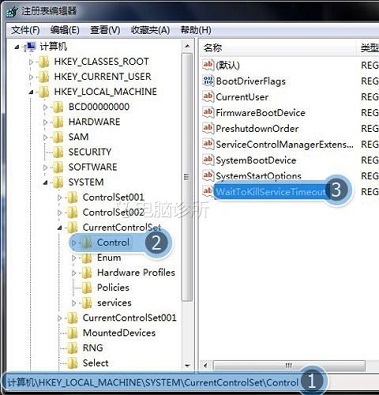Screen dimensions: 379x395
Task: Open the 收藏夹(A) menu
Action: pos(150,30)
